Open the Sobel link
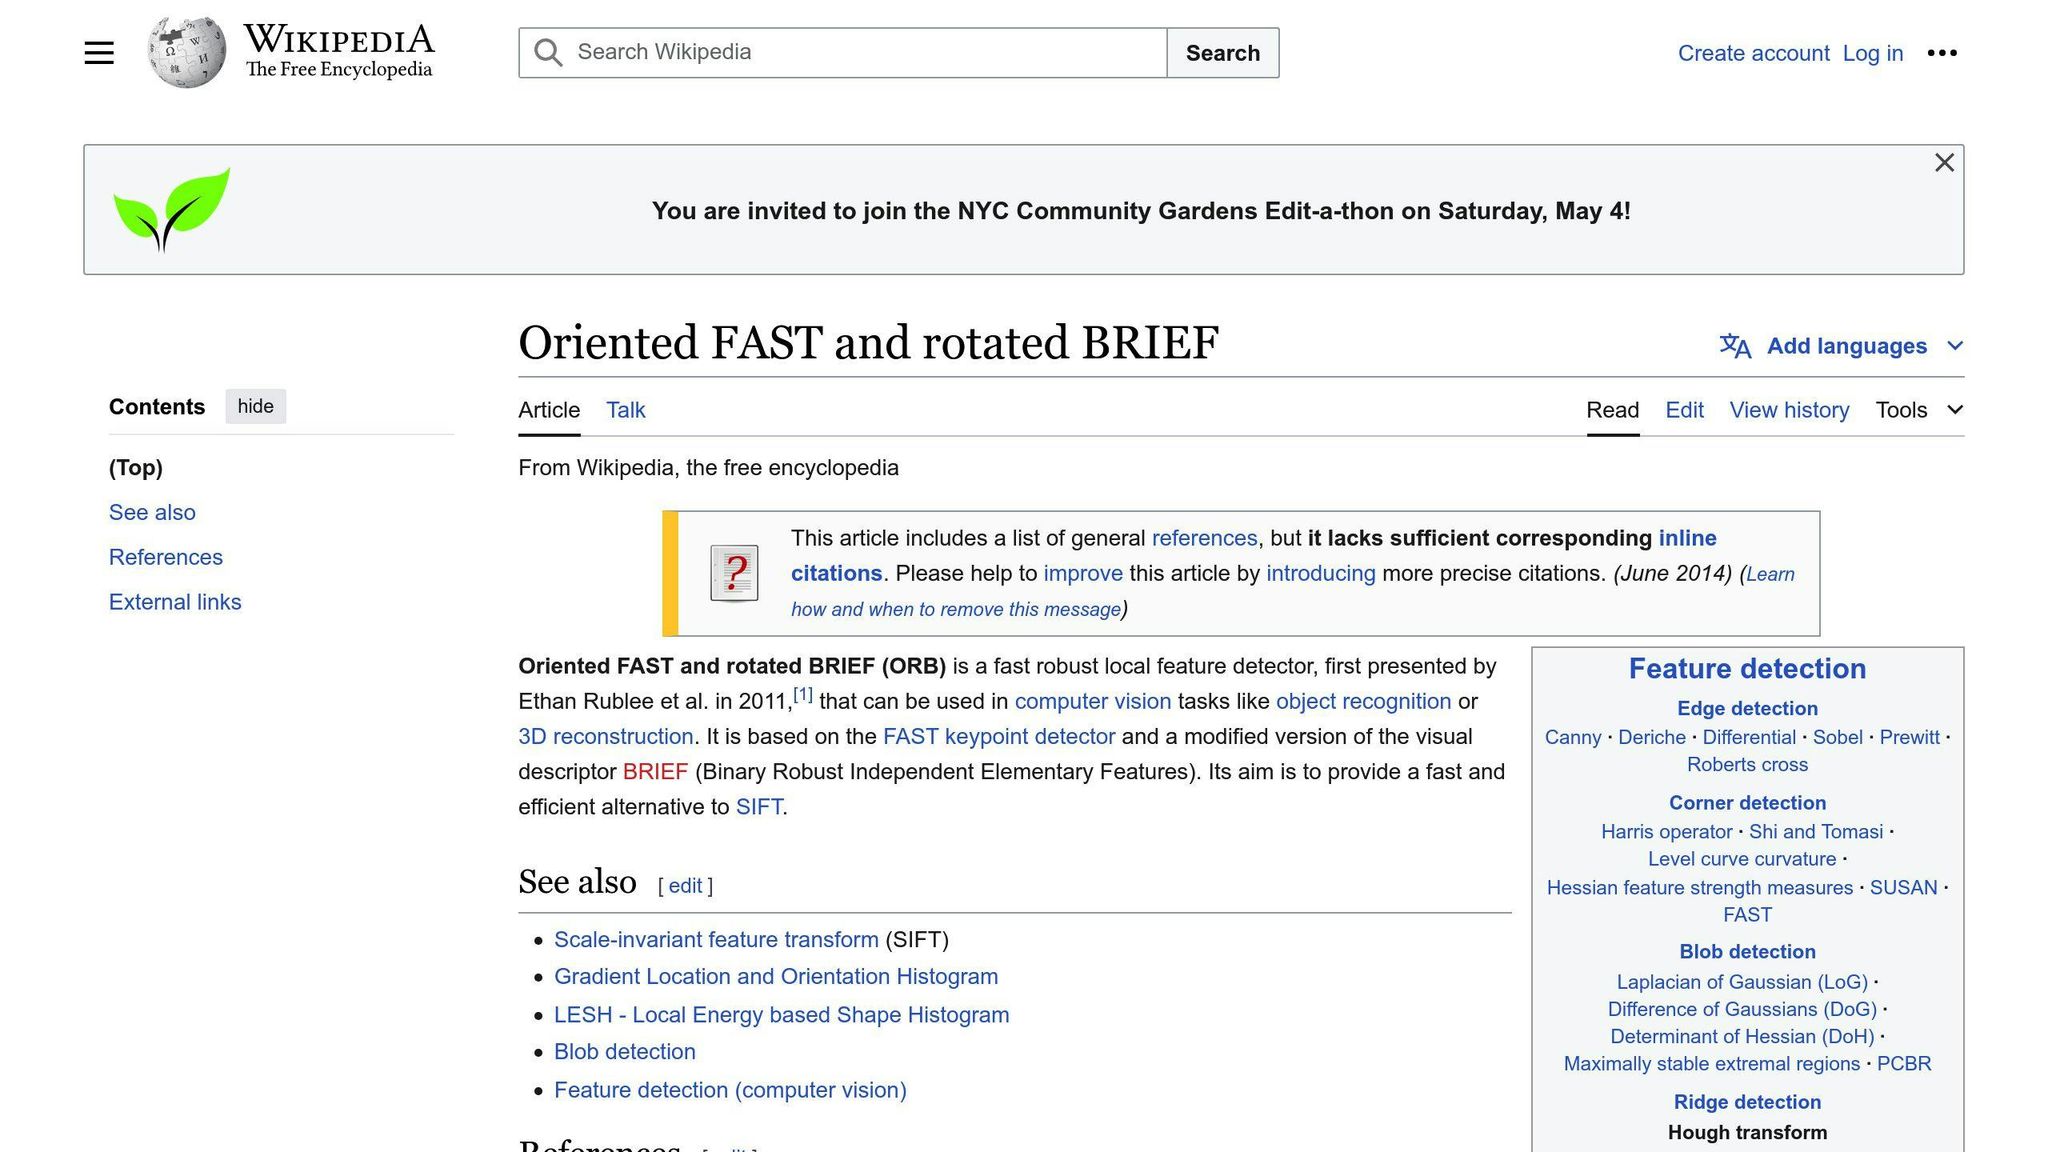The width and height of the screenshot is (2048, 1152). tap(1838, 738)
